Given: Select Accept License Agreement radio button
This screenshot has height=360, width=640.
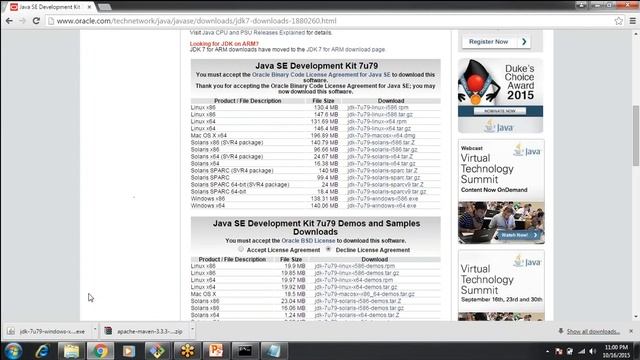Looking at the screenshot, I should [241, 249].
